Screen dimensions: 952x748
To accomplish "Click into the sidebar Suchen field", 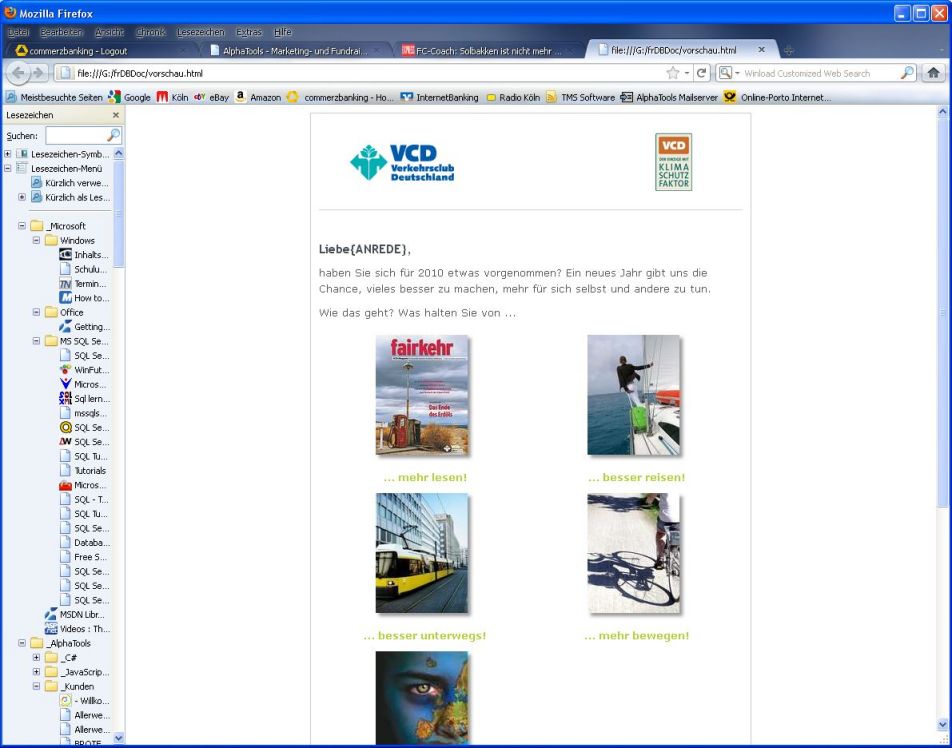I will (76, 135).
